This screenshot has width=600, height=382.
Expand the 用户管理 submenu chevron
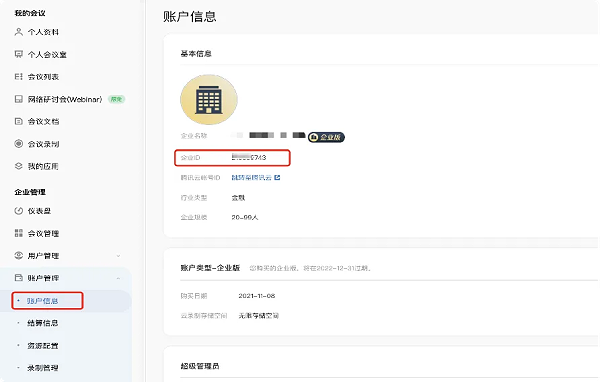tap(118, 256)
